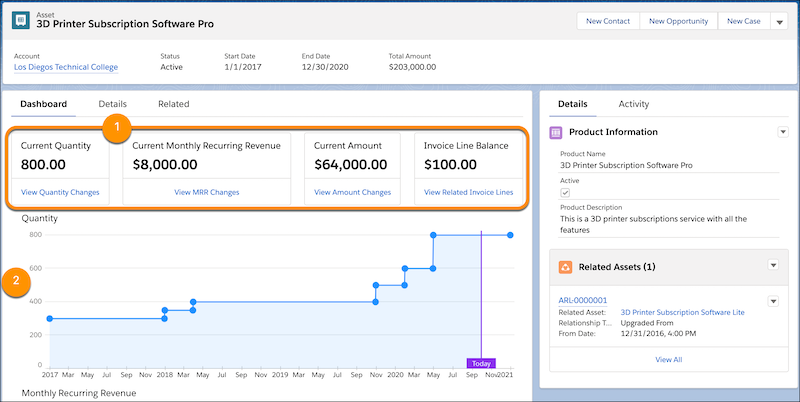Open the Related Assets card dropdown menu
The image size is (800, 402).
(773, 265)
